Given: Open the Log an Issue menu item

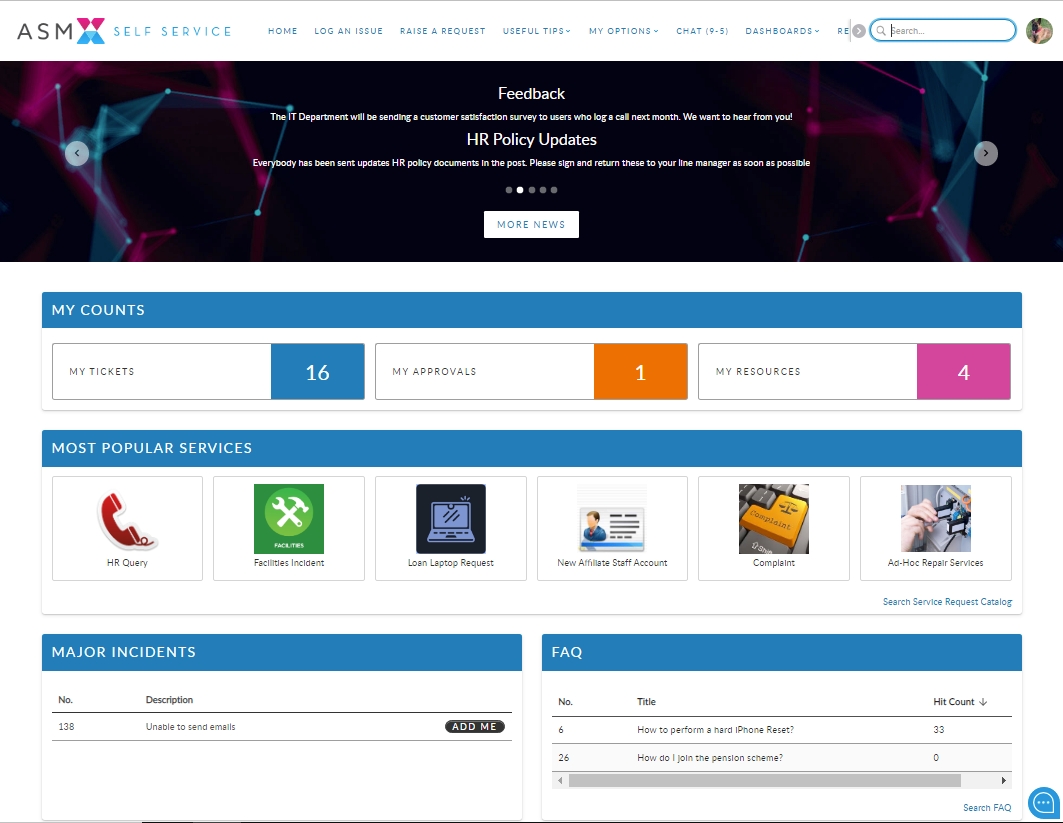Looking at the screenshot, I should click(348, 31).
